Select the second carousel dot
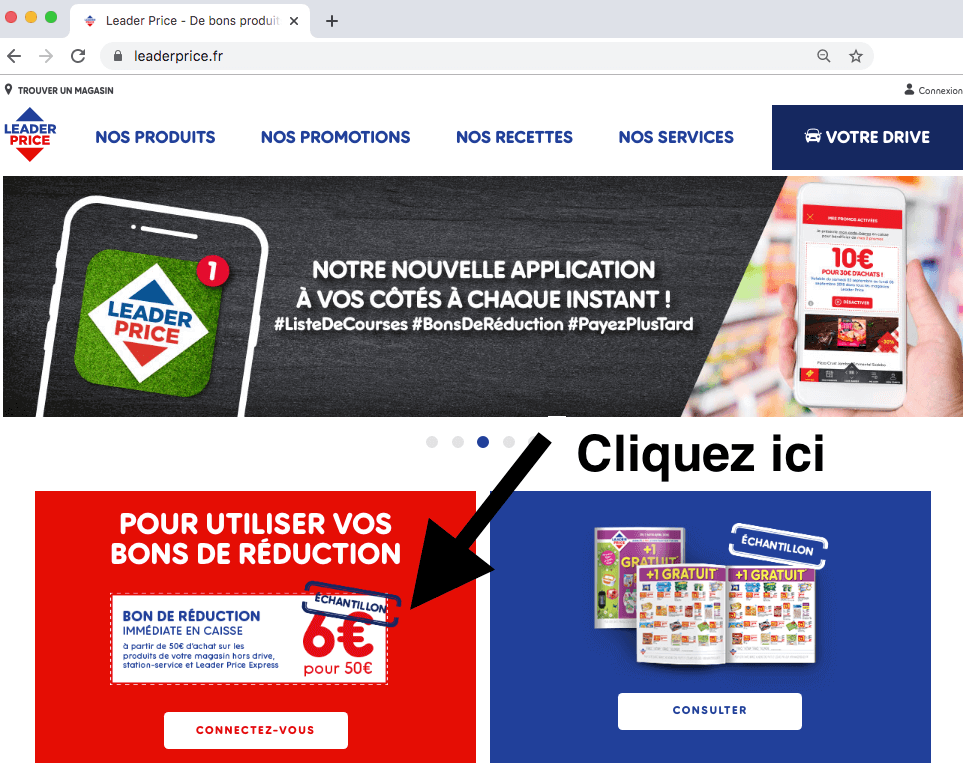 tap(458, 442)
